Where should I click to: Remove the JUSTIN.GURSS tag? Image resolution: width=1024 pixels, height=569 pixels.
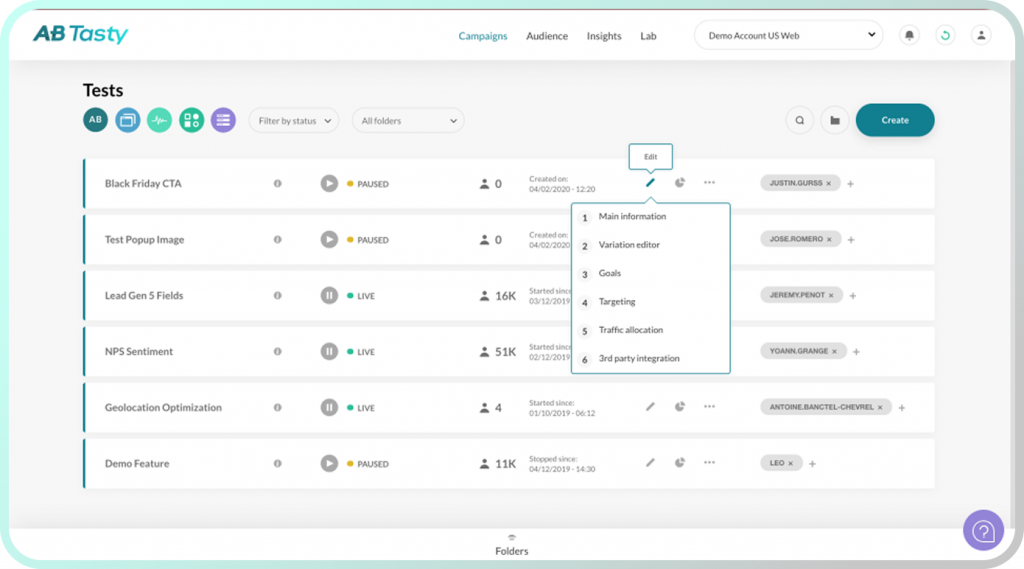pyautogui.click(x=828, y=184)
